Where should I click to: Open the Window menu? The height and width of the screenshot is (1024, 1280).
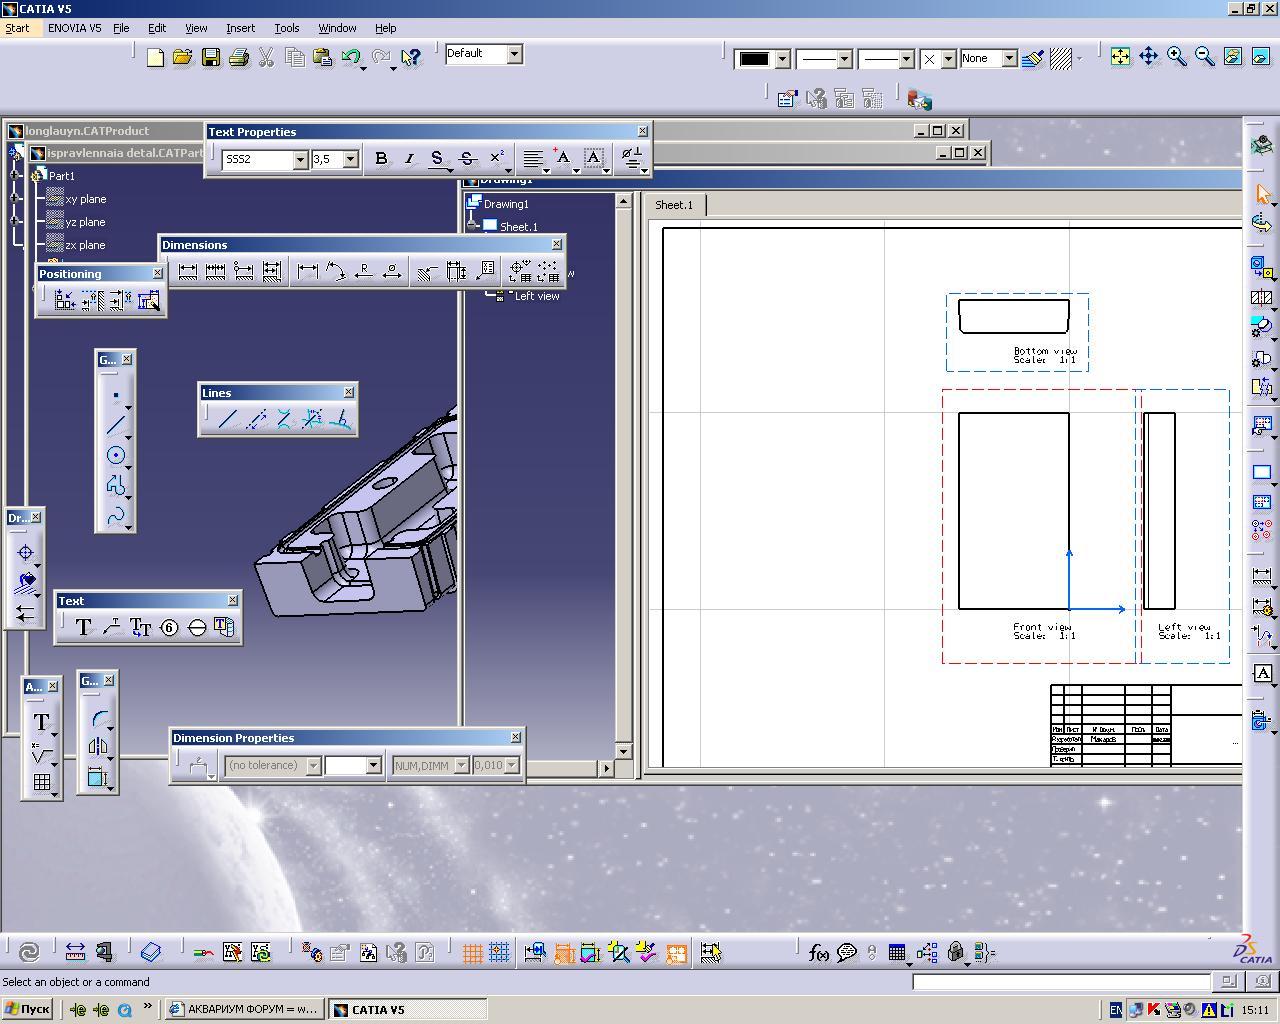(337, 28)
